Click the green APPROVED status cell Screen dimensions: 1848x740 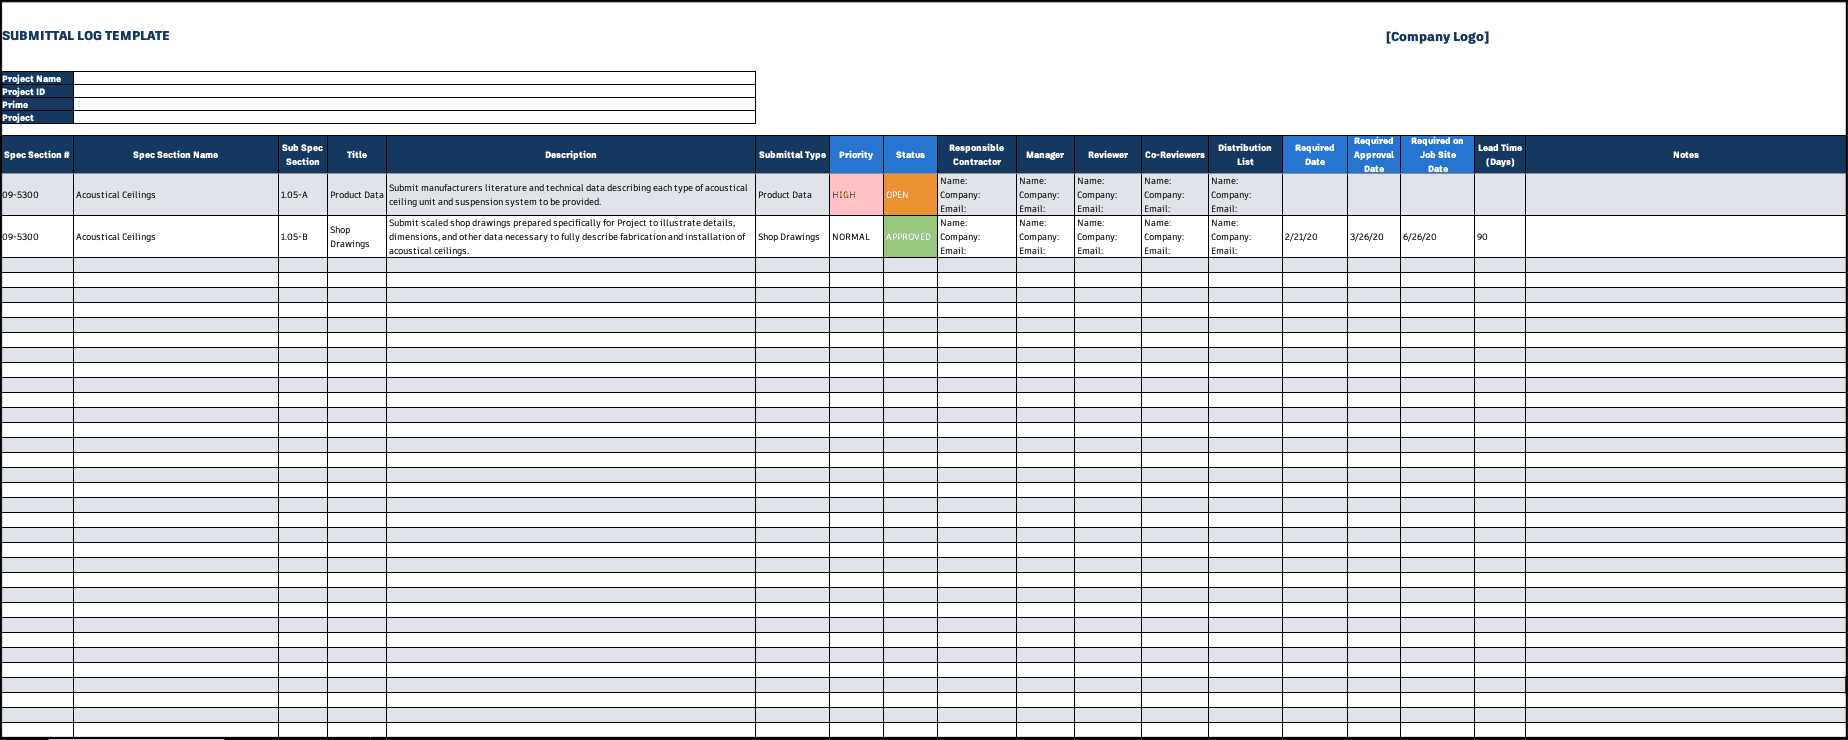[x=910, y=237]
